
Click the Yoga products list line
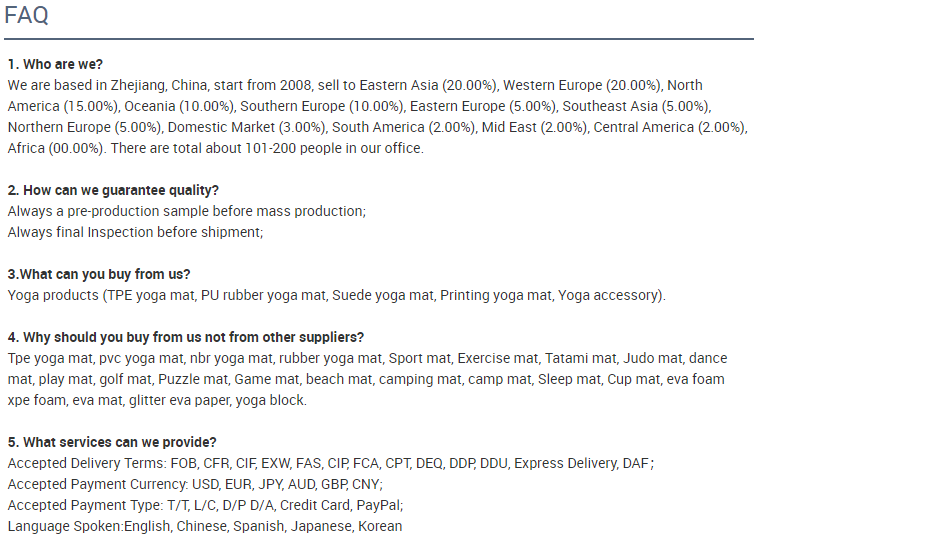[x=336, y=295]
